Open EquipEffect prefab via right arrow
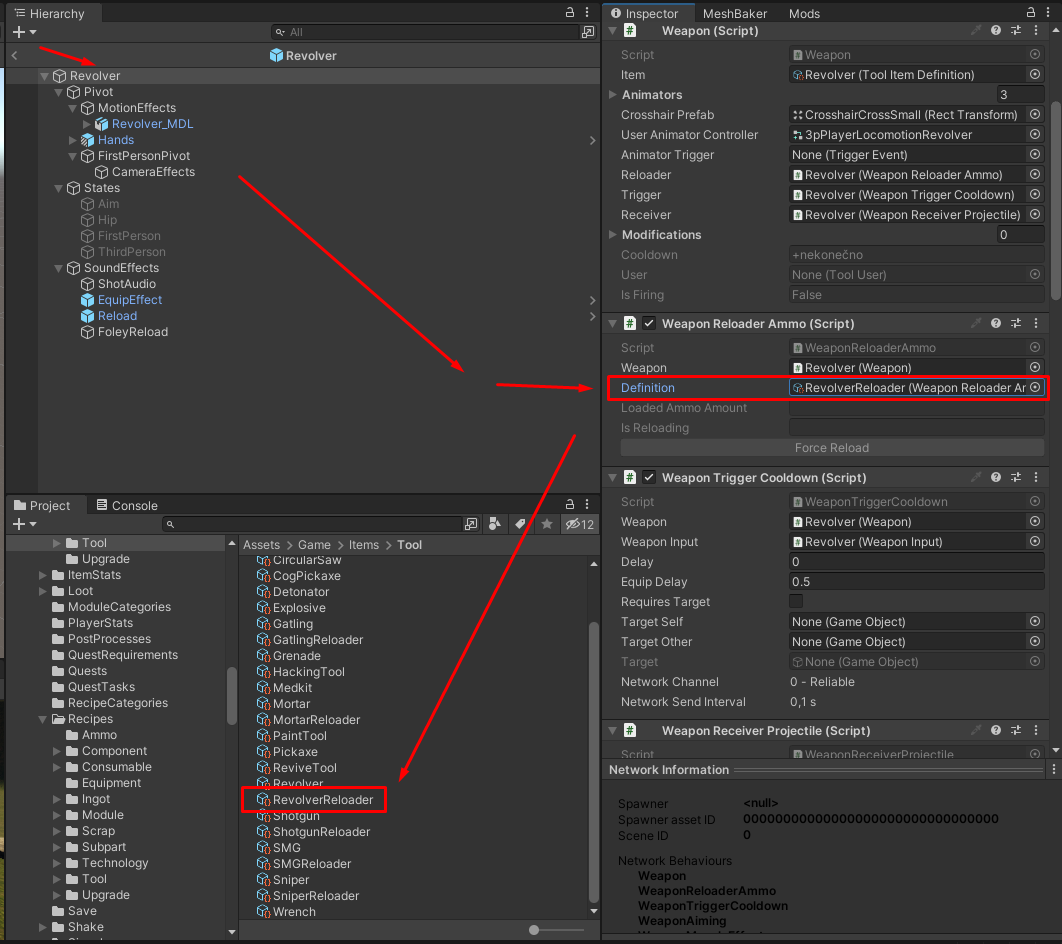This screenshot has height=944, width=1062. tap(593, 300)
